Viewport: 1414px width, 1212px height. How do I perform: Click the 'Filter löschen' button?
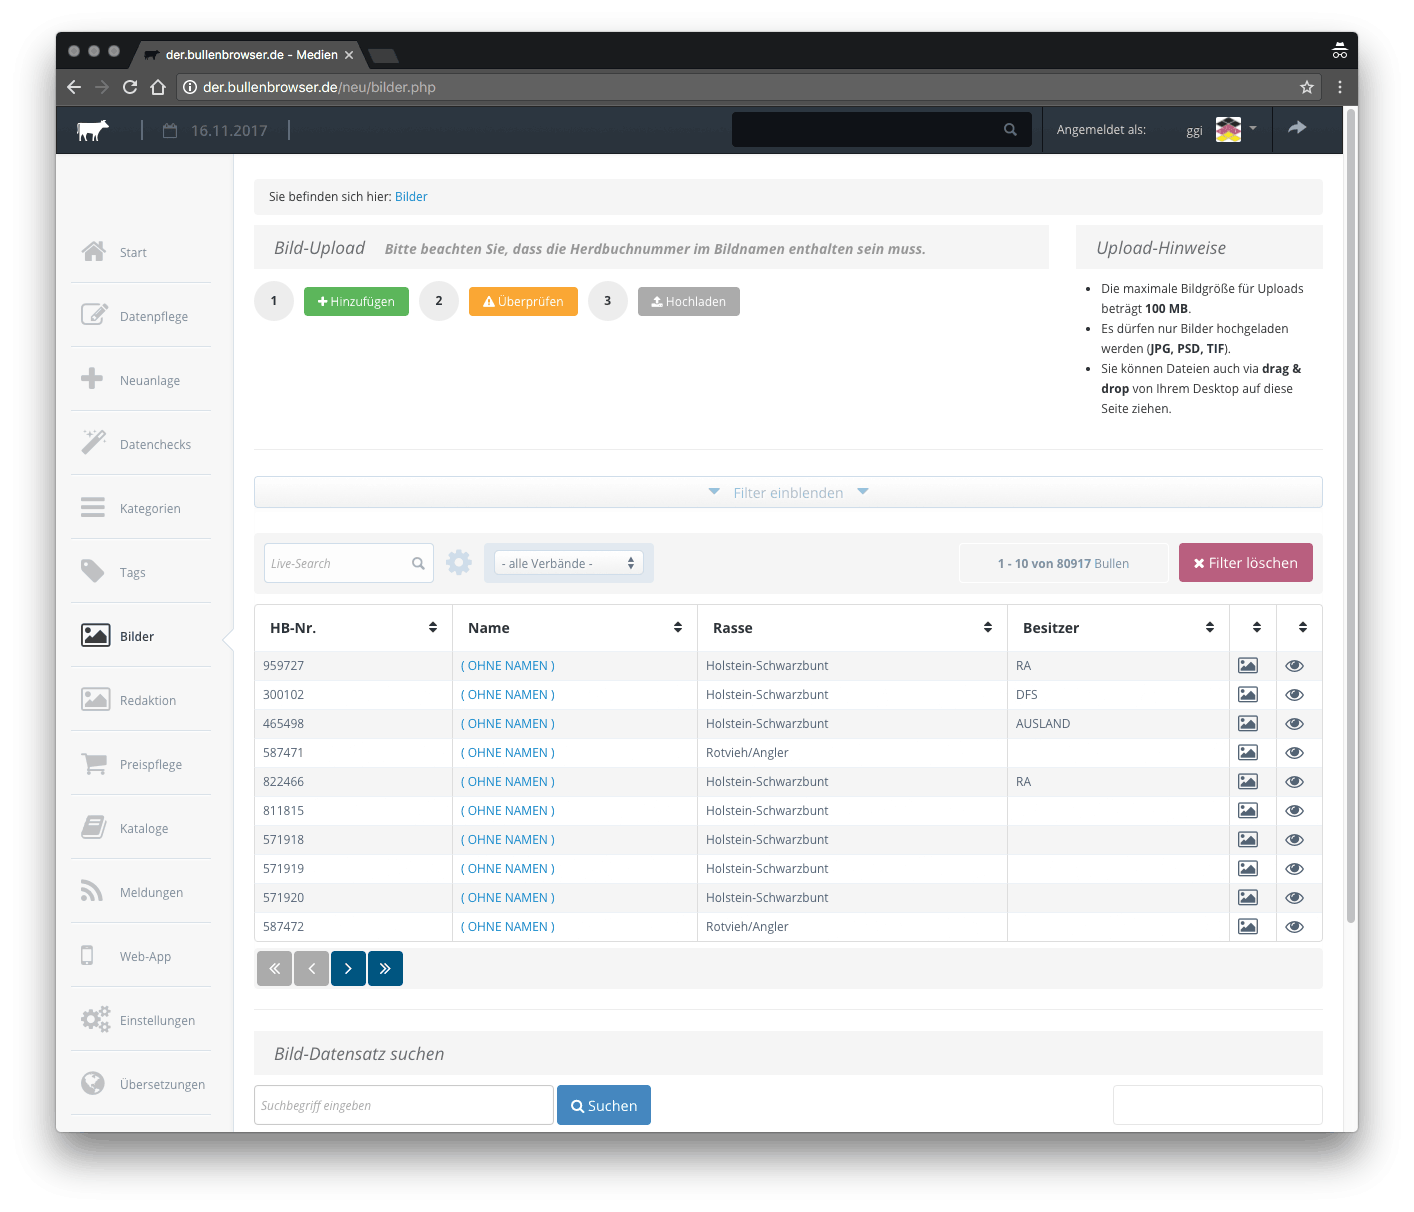[x=1245, y=563]
